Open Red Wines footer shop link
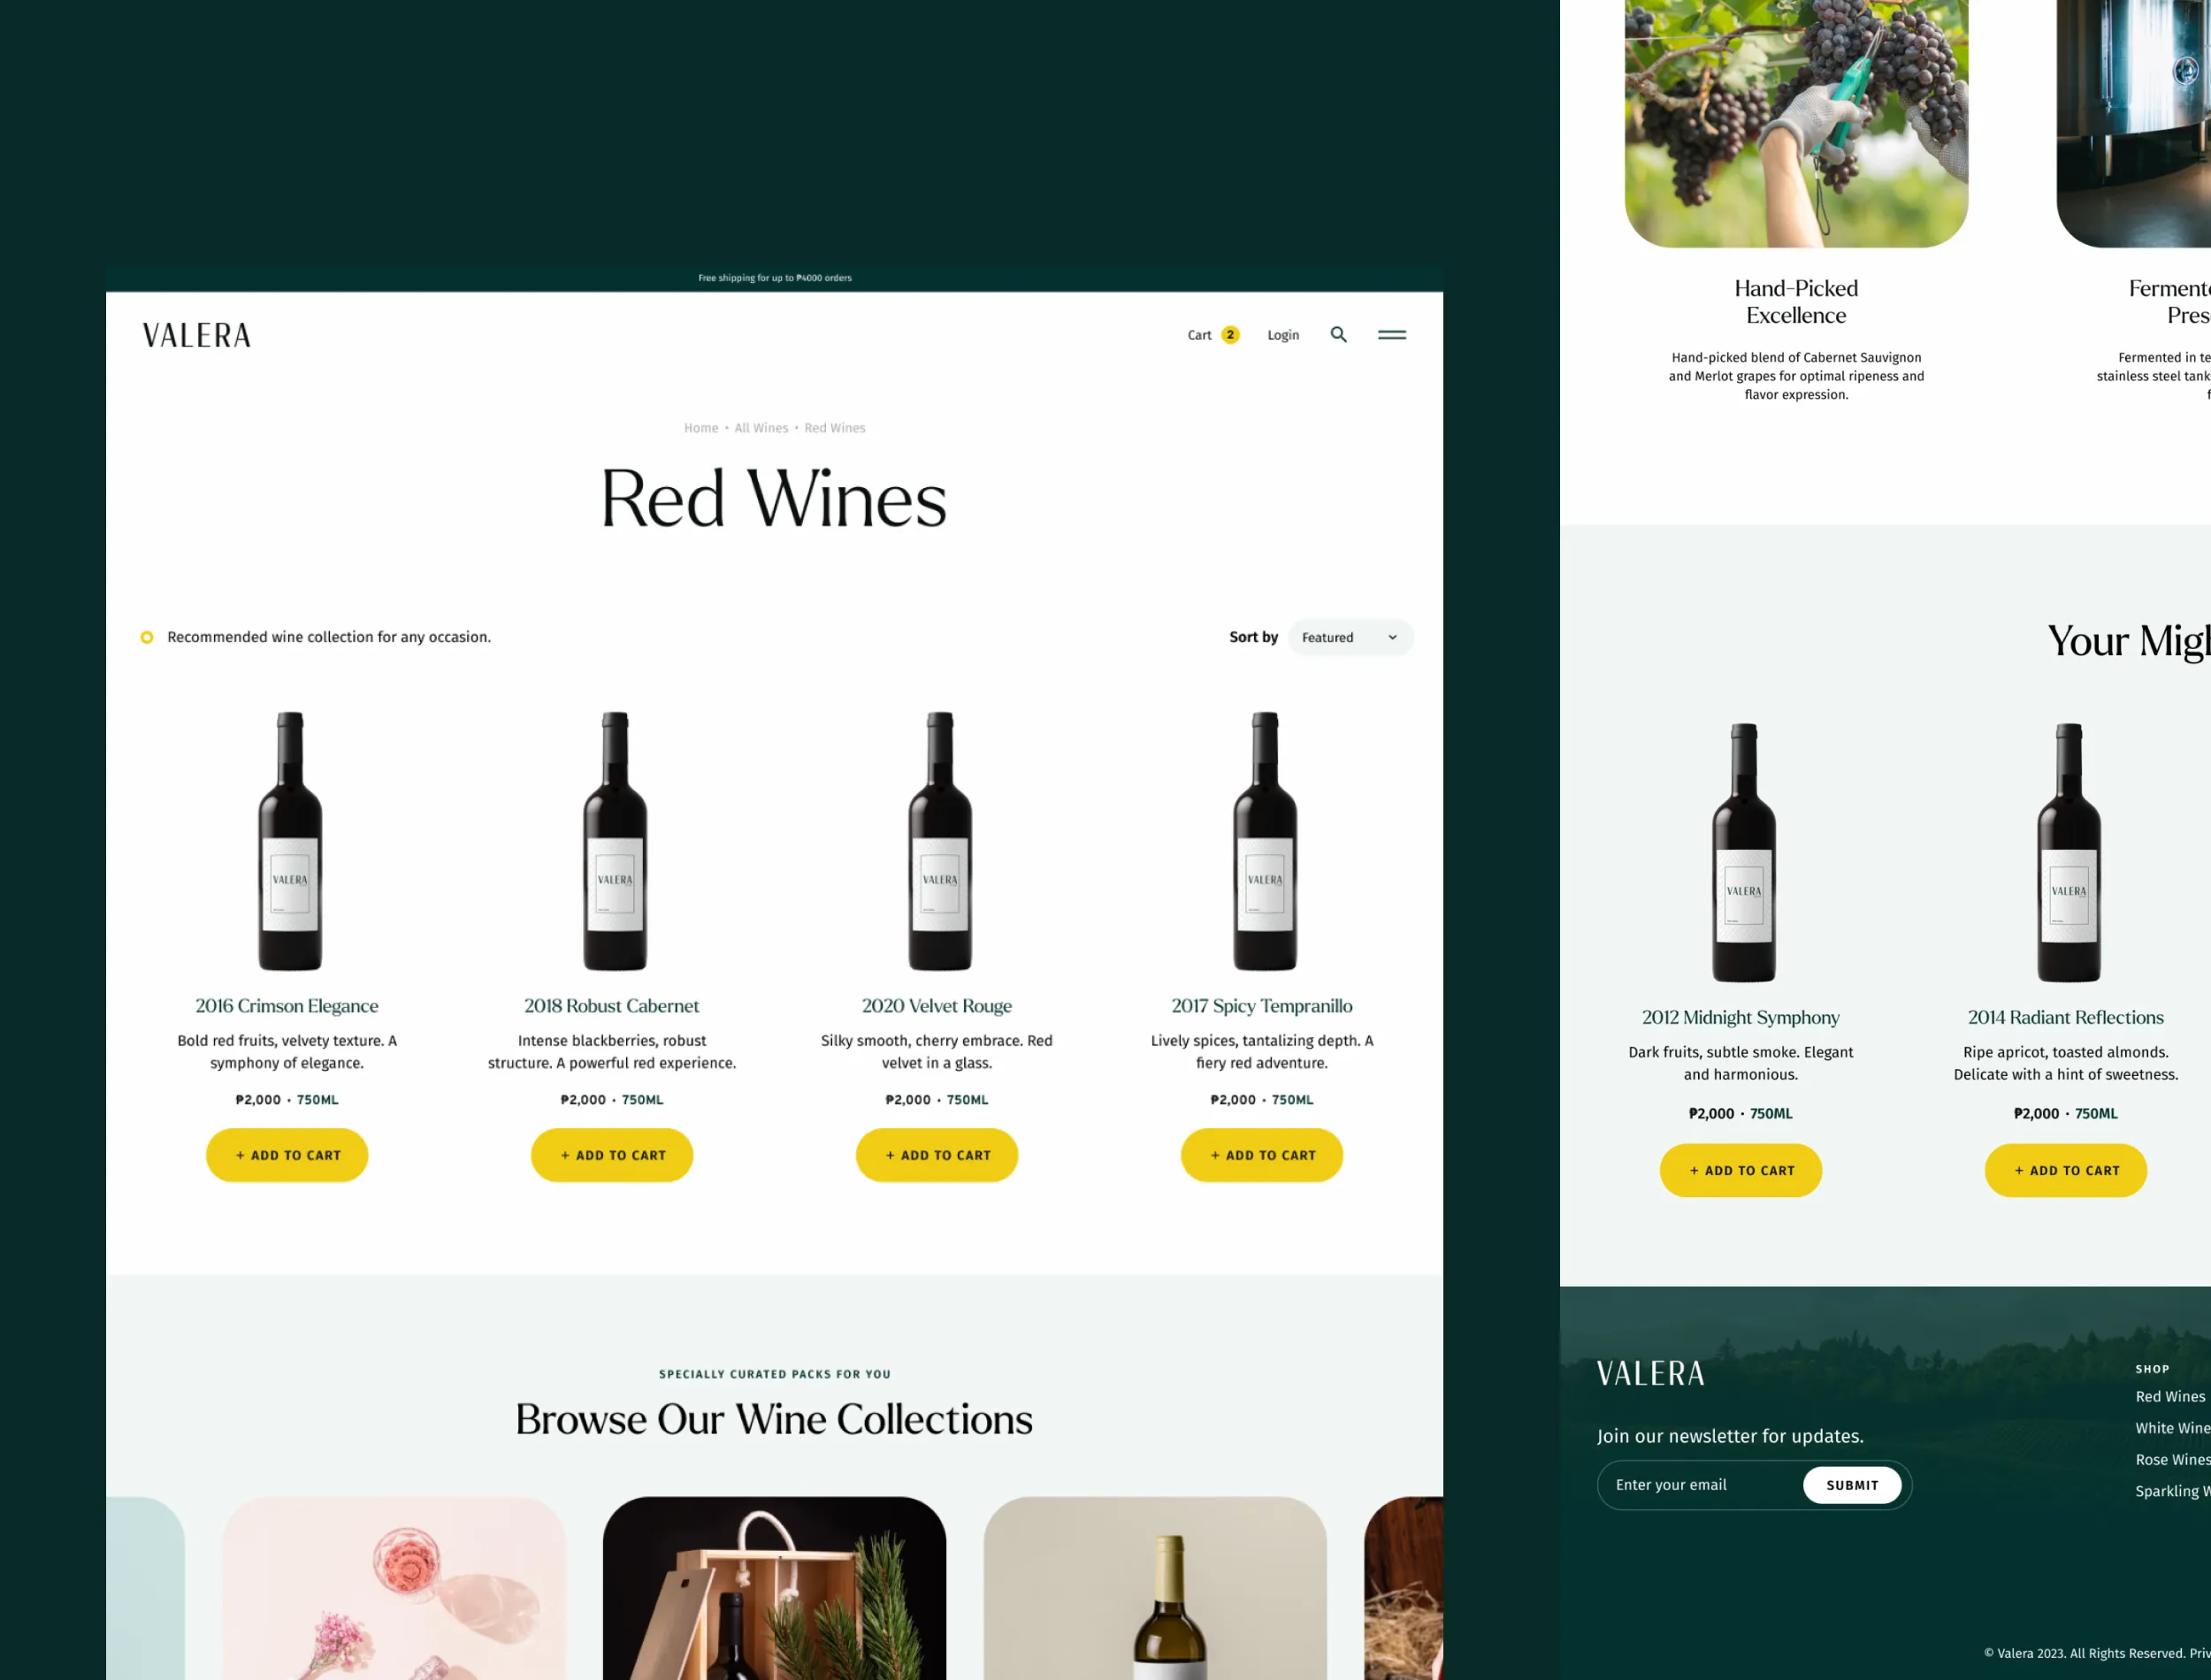2211x1680 pixels. pos(2170,1397)
